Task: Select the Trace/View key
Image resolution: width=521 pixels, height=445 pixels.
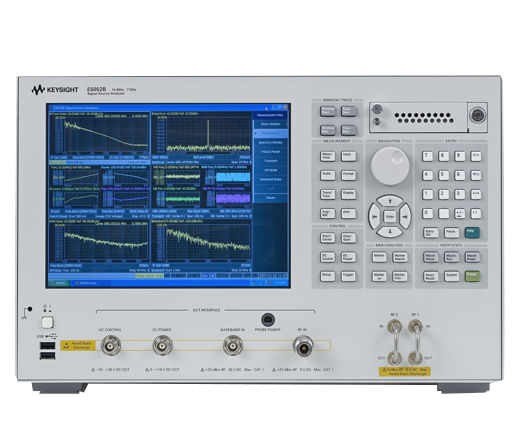Action: [328, 194]
